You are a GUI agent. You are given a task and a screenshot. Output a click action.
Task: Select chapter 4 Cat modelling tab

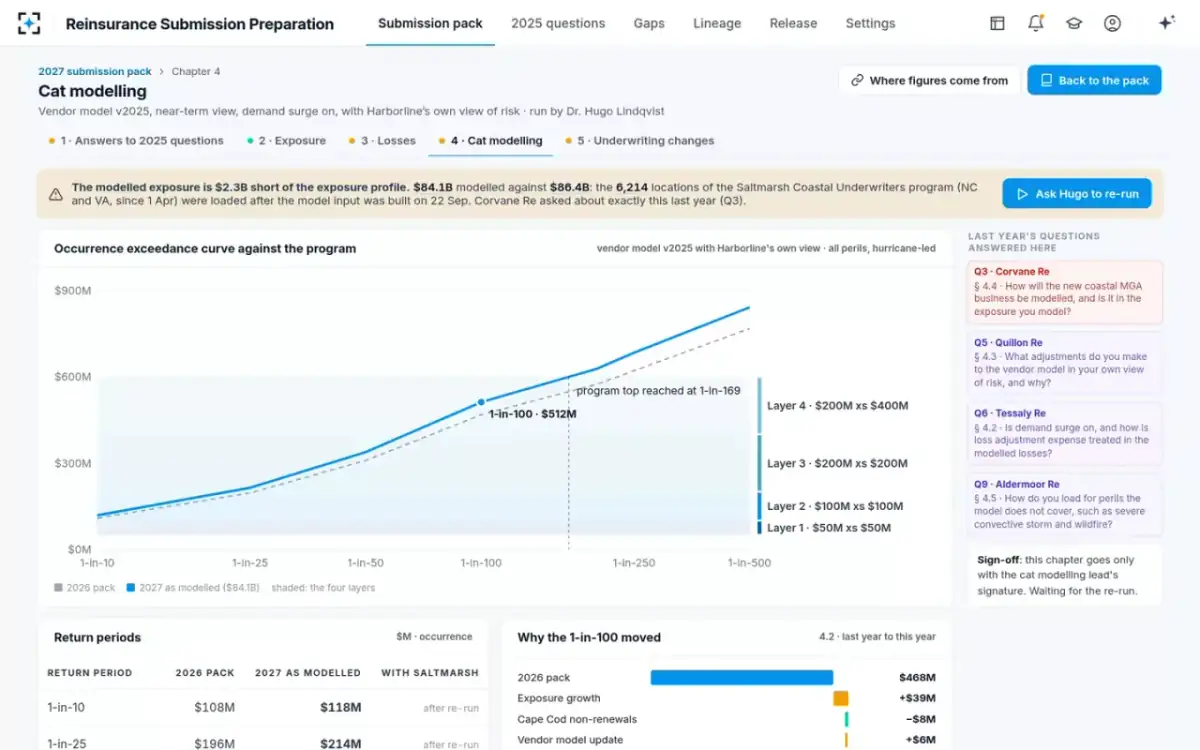490,141
